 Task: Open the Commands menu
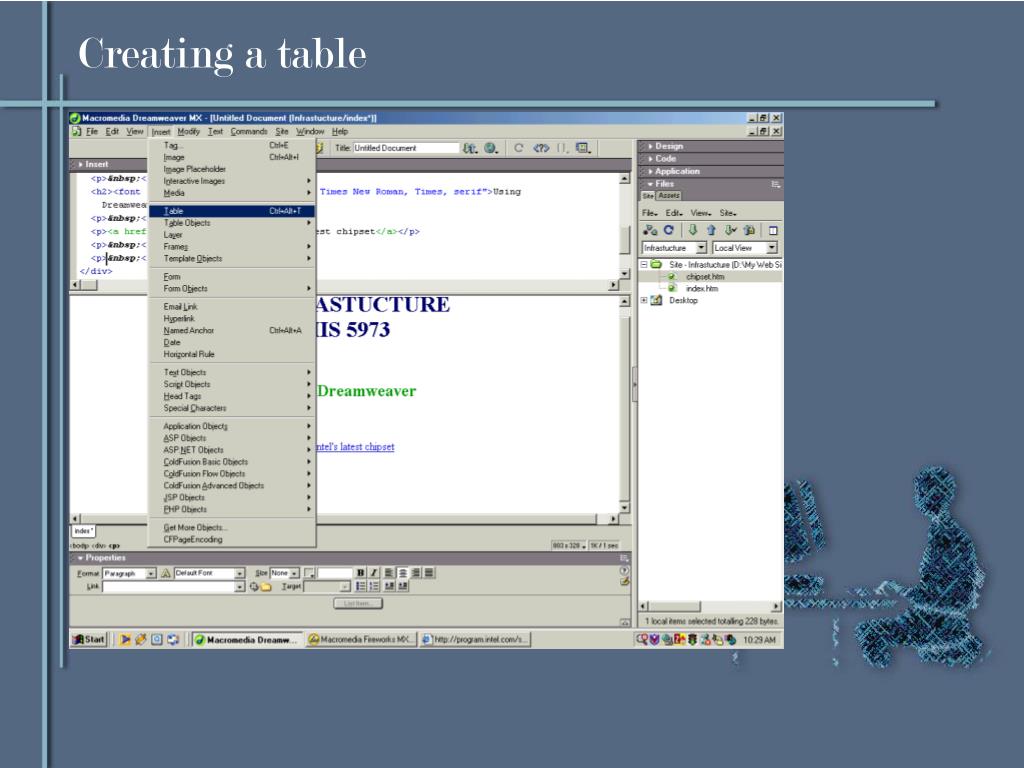[x=248, y=131]
